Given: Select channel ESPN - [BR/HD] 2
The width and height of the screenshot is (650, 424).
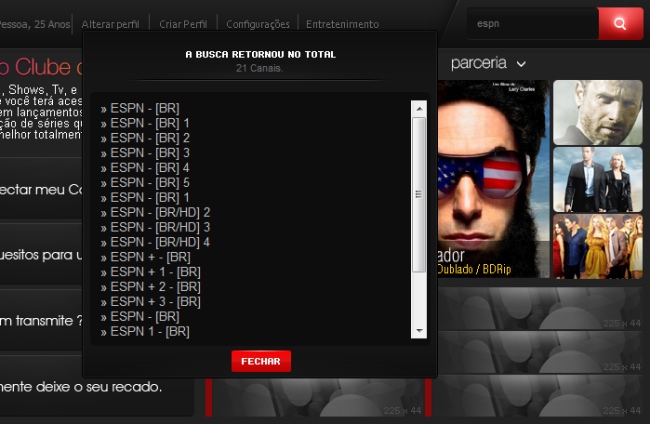Looking at the screenshot, I should click(x=155, y=213).
